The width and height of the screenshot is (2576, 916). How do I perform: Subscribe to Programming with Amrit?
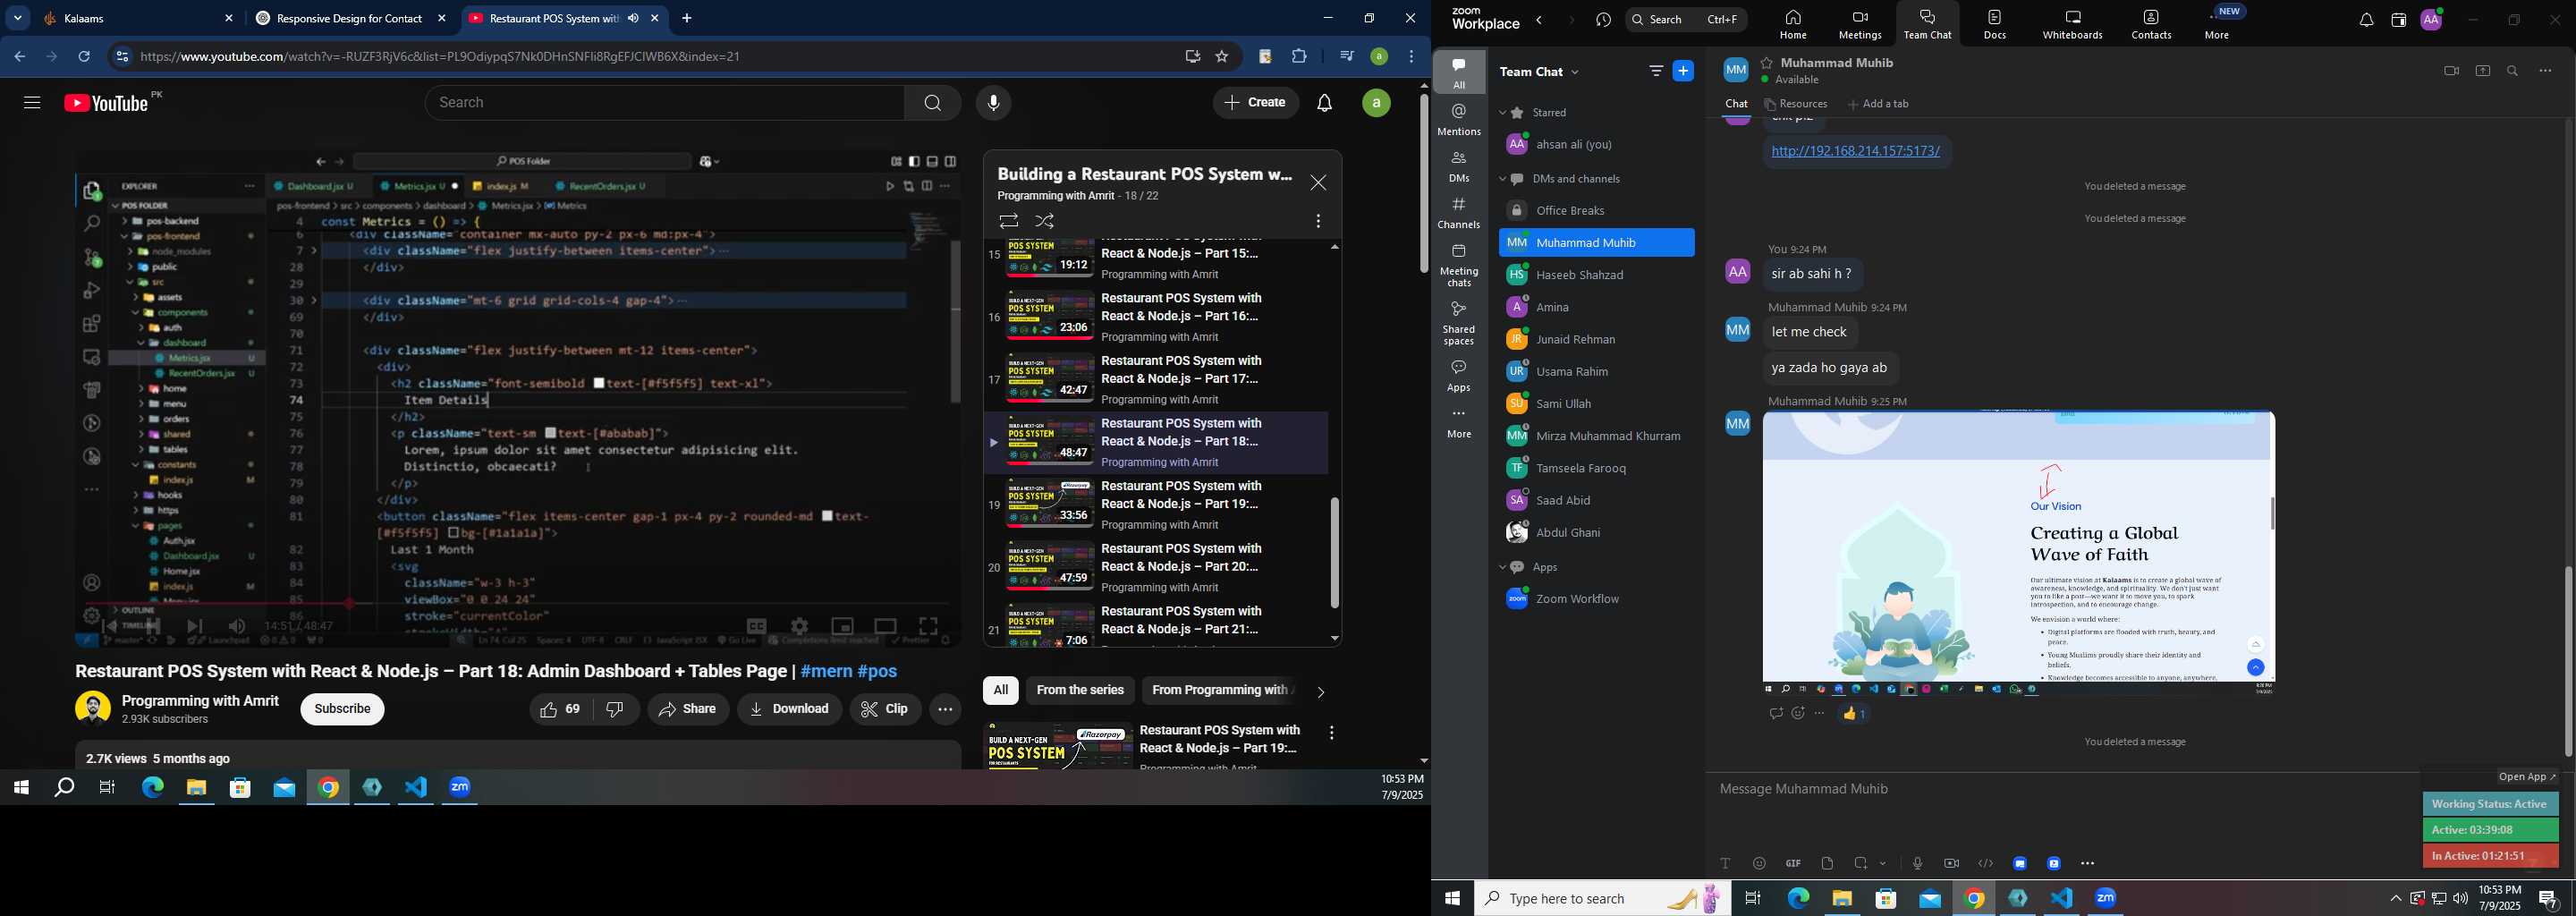coord(342,709)
